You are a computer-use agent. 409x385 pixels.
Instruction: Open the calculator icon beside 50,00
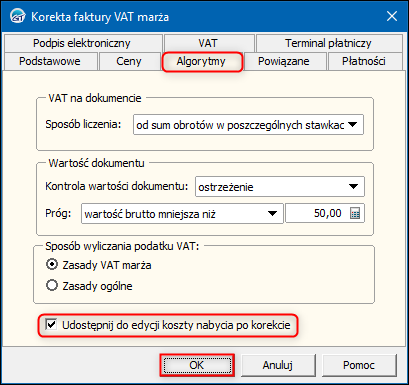click(x=355, y=213)
